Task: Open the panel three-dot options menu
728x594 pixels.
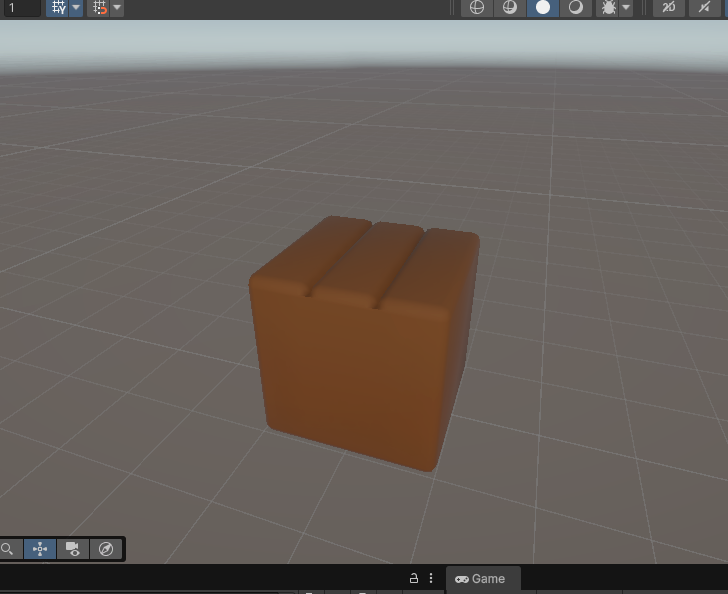Action: (x=431, y=579)
